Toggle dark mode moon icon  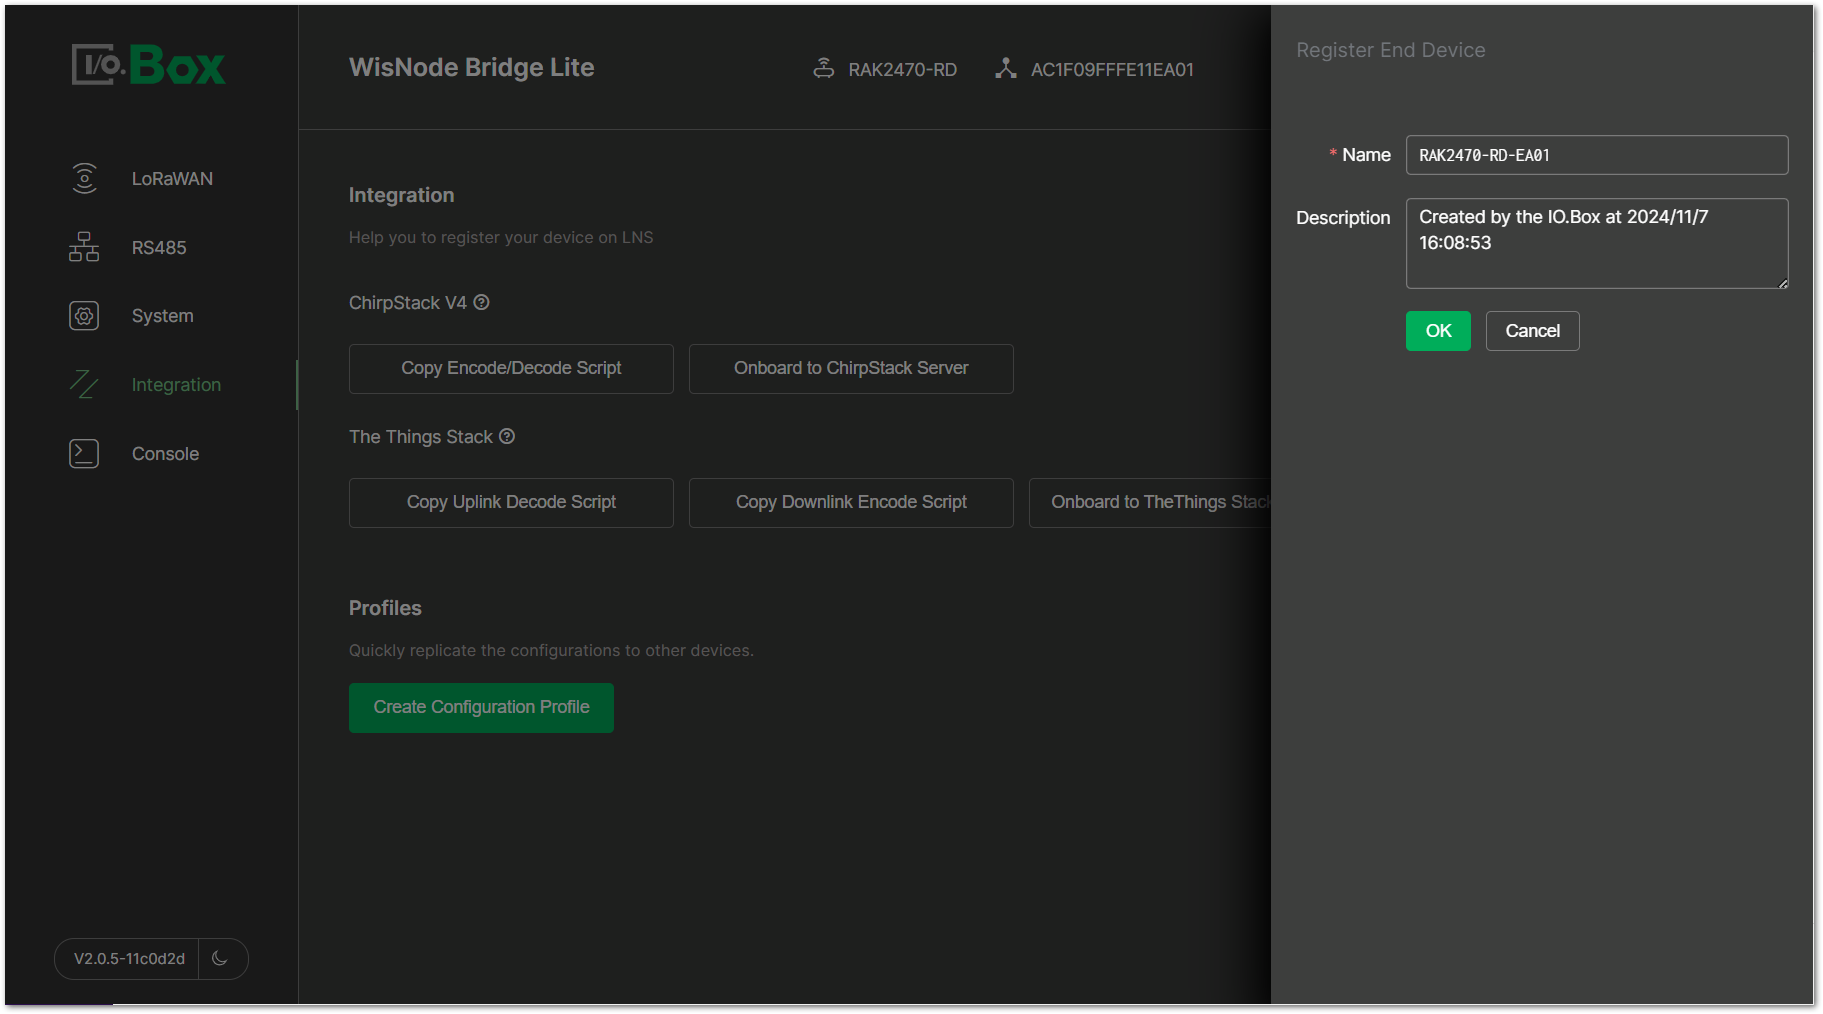click(220, 958)
